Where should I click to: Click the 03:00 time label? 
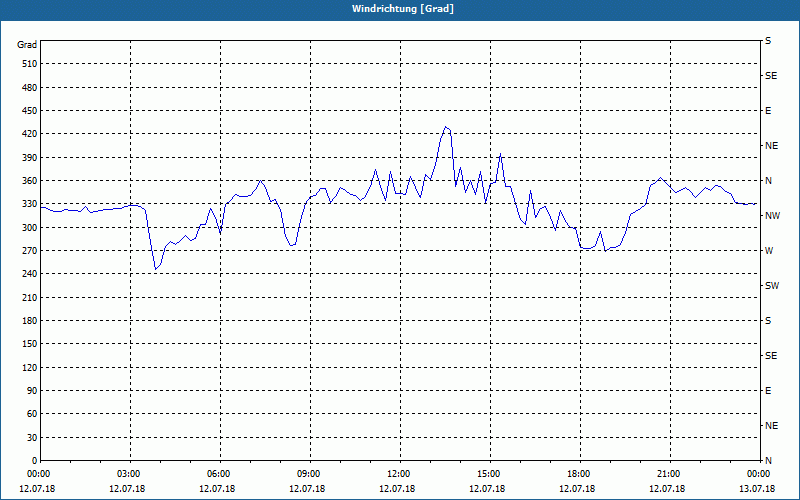click(131, 474)
